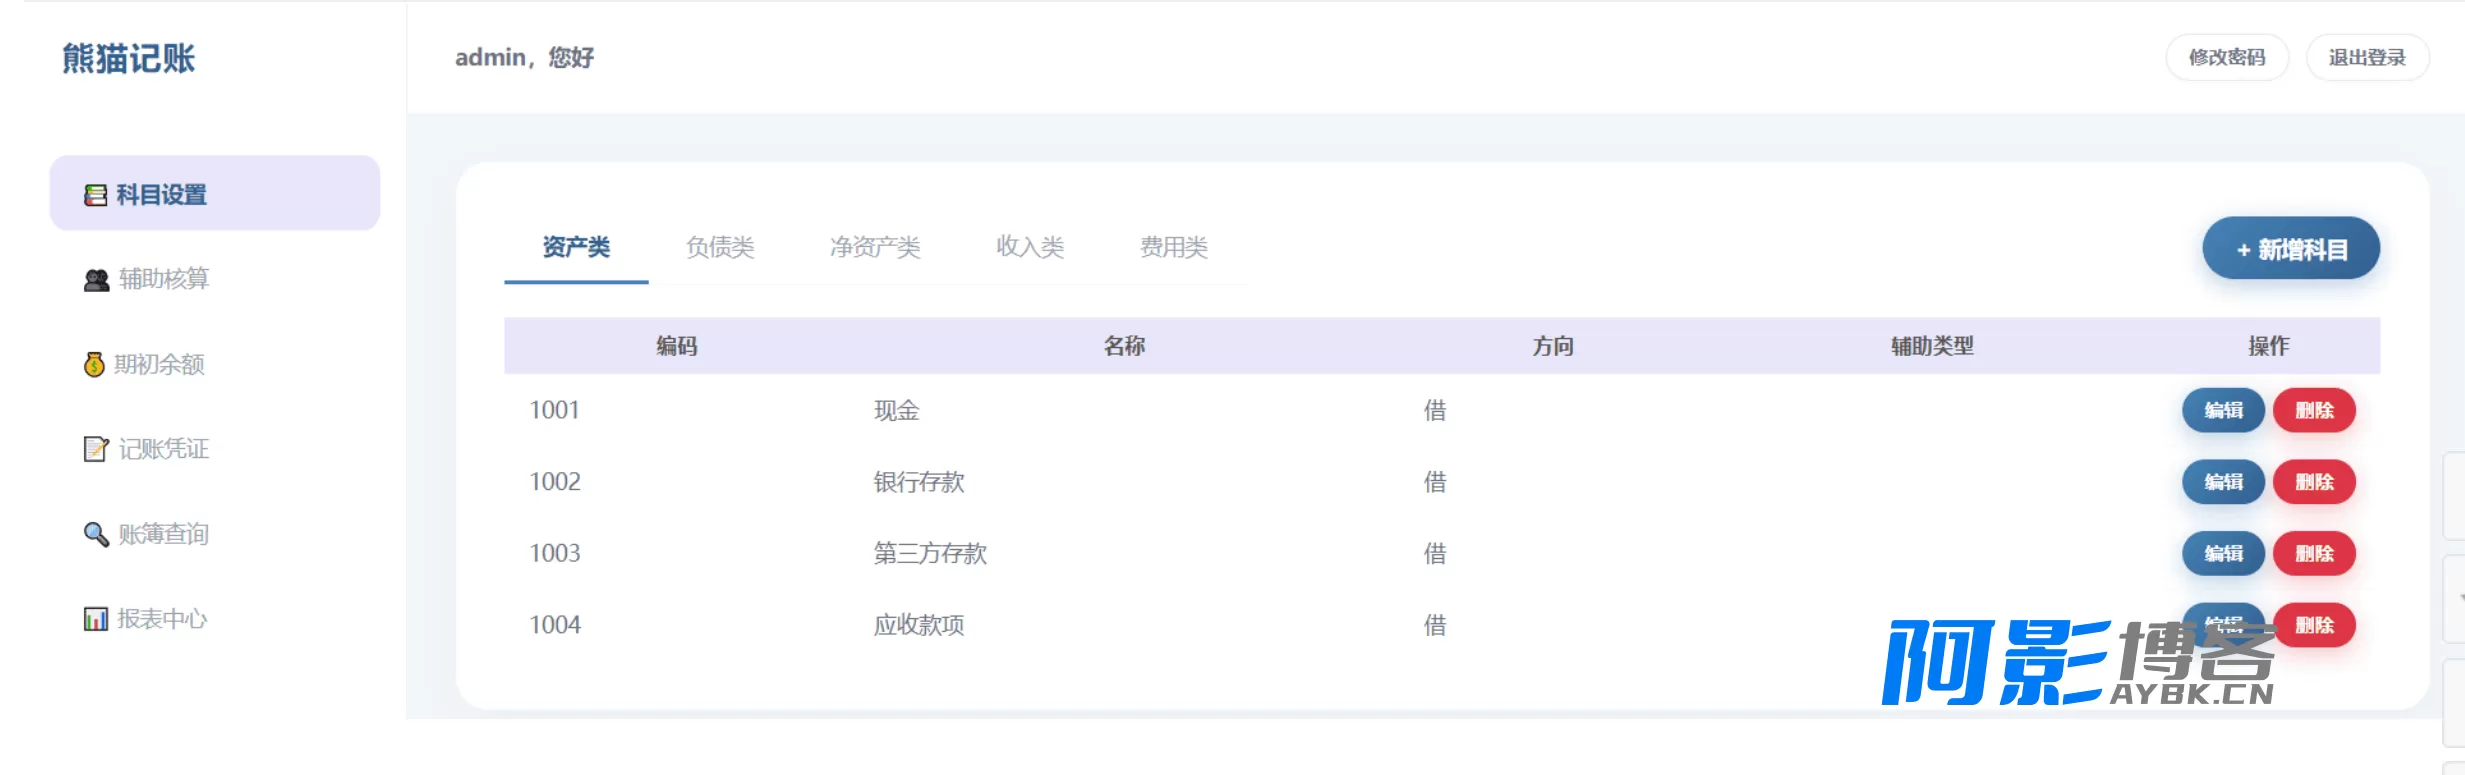Edit the 1001 现金 row

tap(2223, 411)
